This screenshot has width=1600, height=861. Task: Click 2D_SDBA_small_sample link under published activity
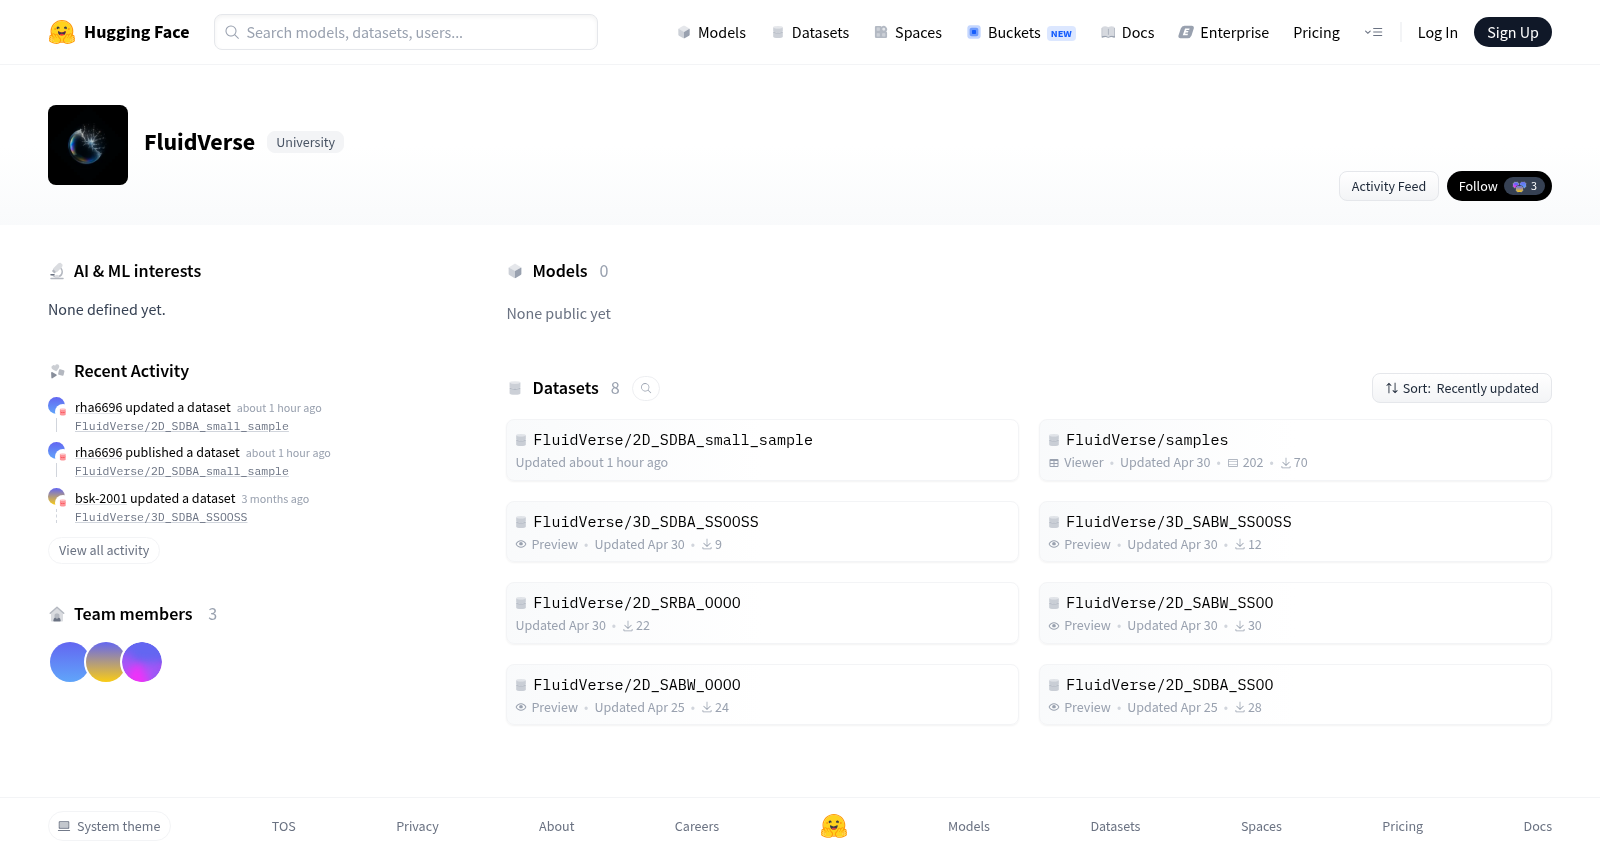point(181,471)
